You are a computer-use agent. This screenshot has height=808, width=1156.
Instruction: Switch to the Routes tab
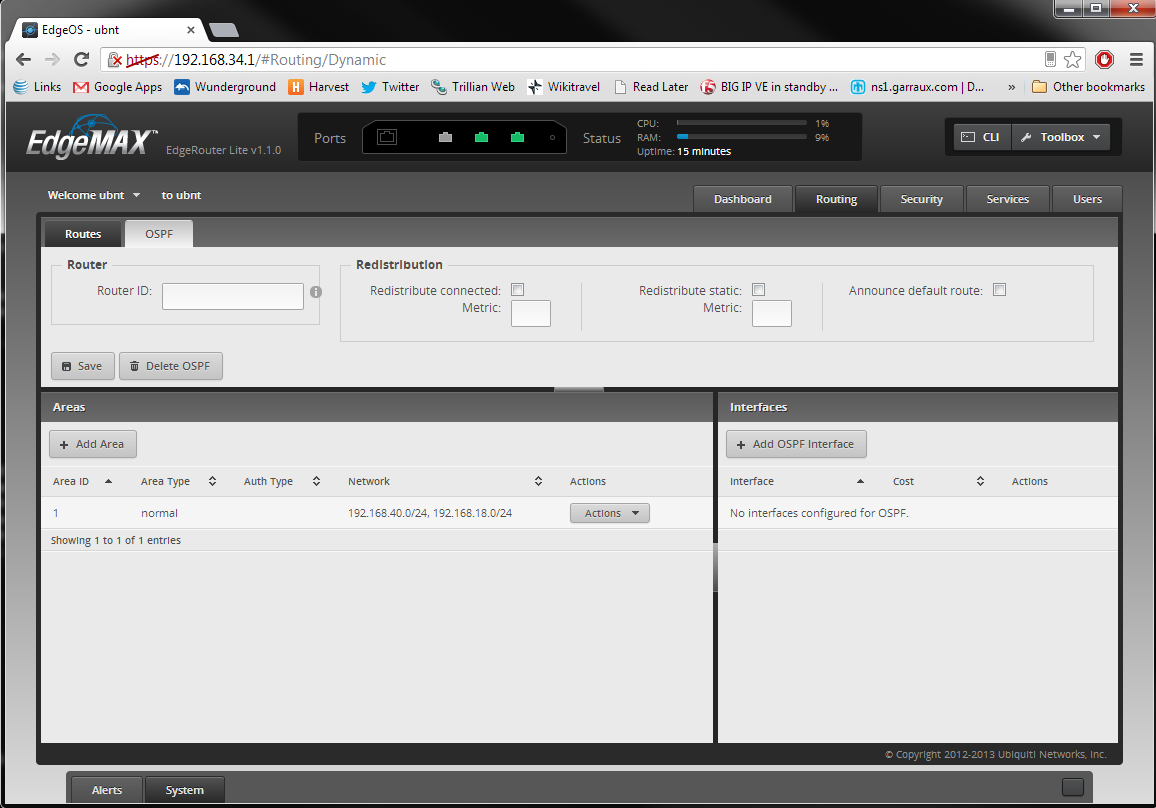[83, 234]
